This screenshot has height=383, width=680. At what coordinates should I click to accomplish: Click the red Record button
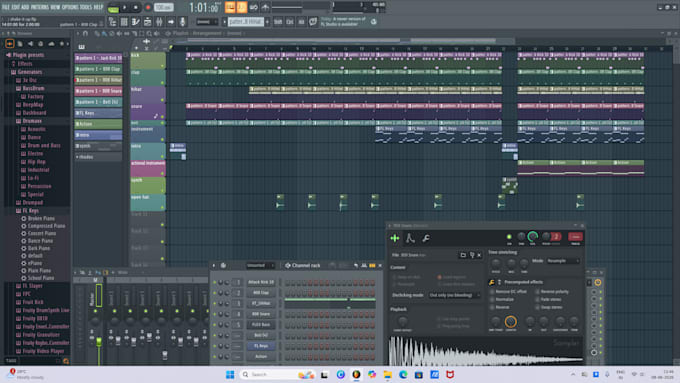coord(148,7)
